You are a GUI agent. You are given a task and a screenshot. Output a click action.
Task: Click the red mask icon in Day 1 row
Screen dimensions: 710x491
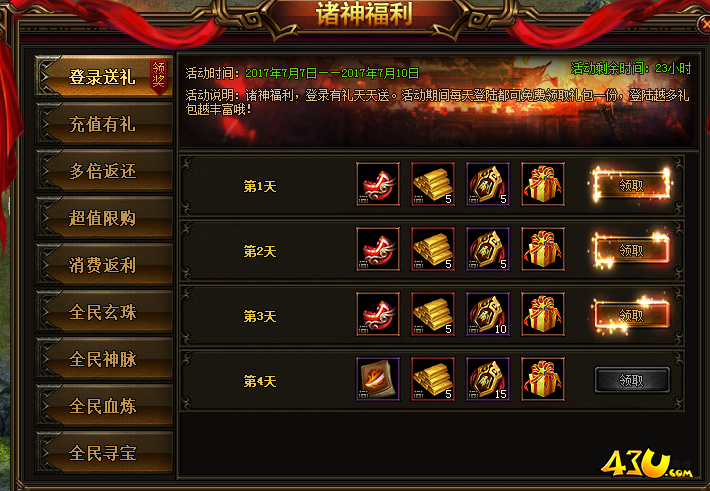pos(378,184)
